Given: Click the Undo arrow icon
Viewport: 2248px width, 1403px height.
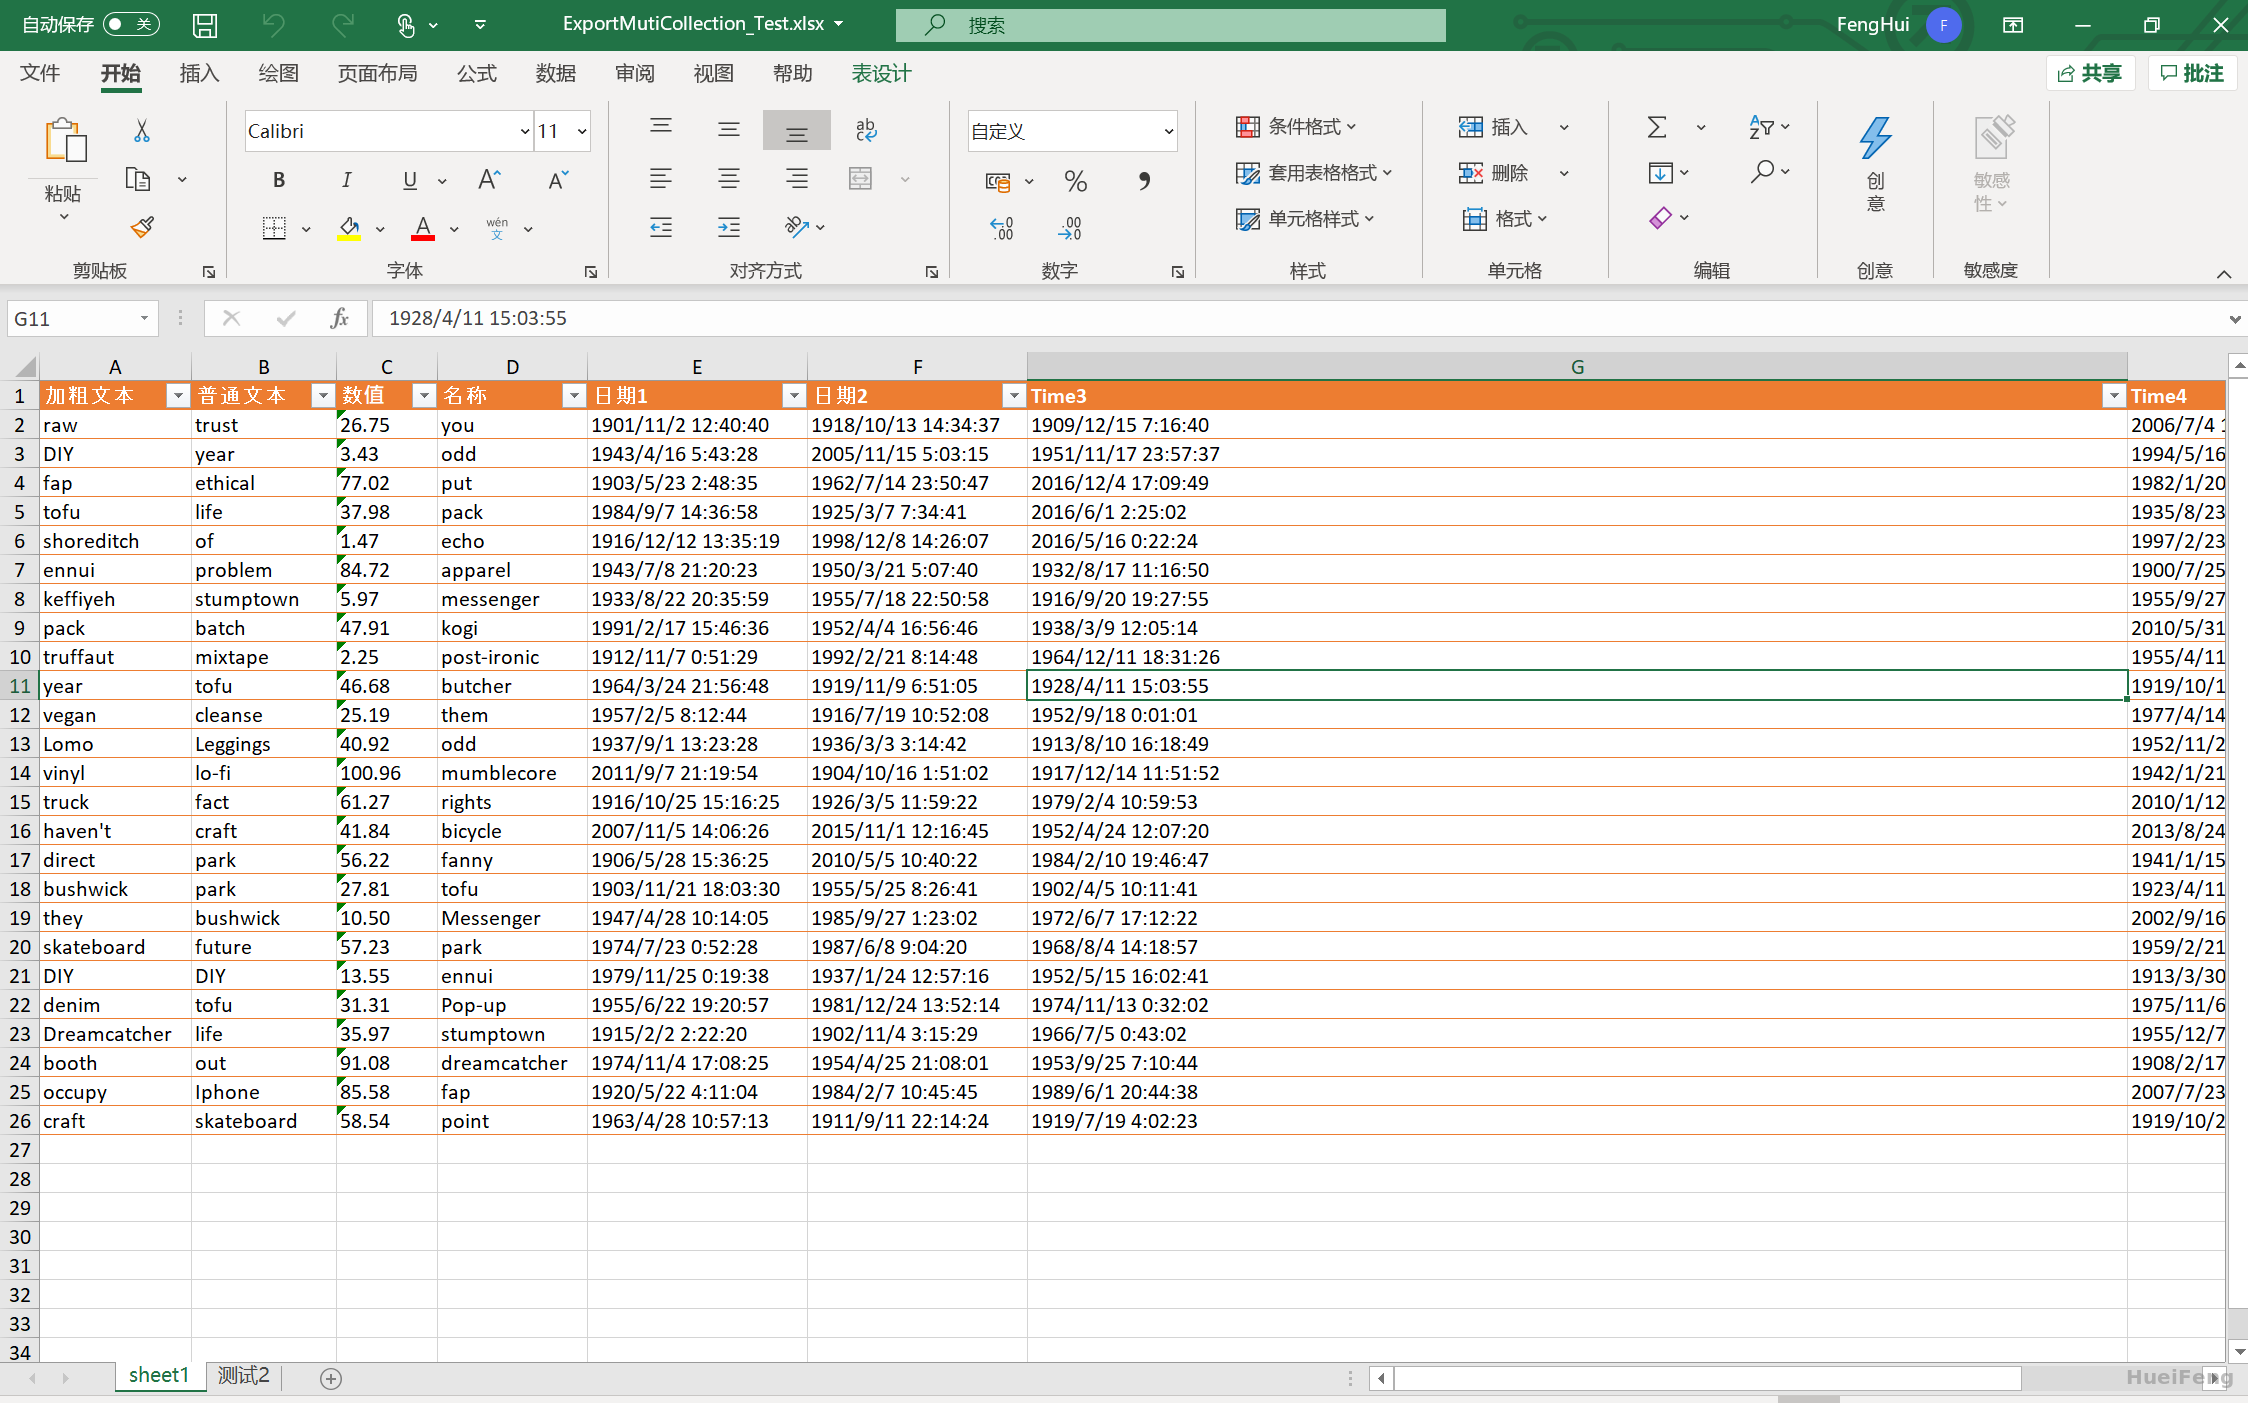Looking at the screenshot, I should [x=273, y=25].
